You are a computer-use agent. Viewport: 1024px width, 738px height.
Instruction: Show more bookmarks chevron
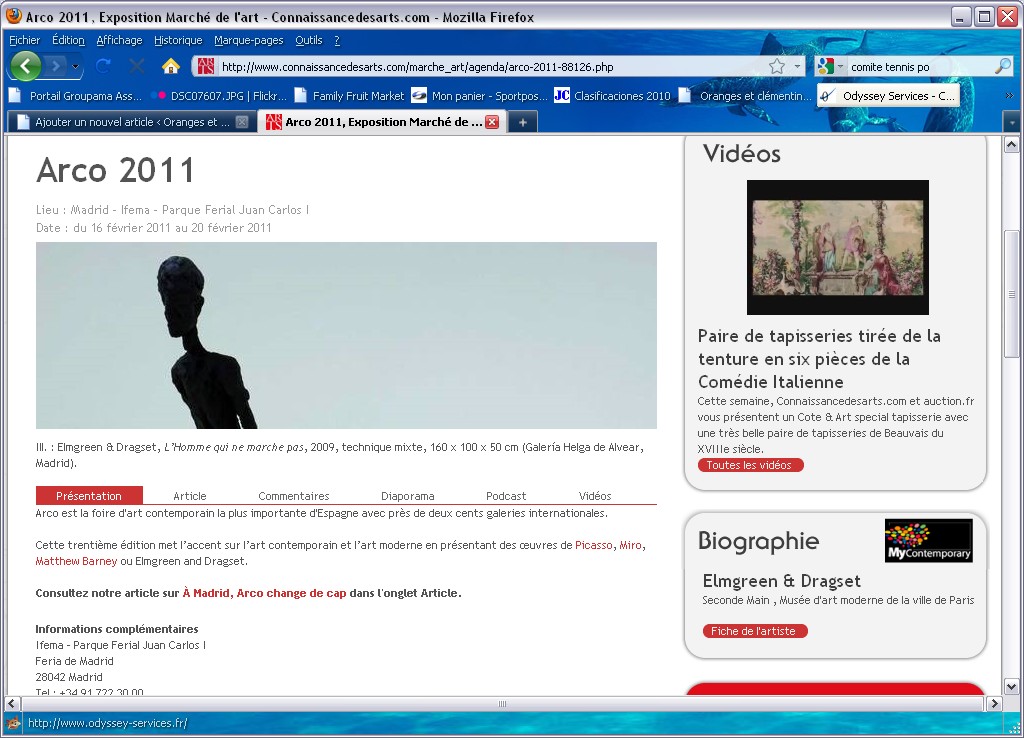[1010, 96]
